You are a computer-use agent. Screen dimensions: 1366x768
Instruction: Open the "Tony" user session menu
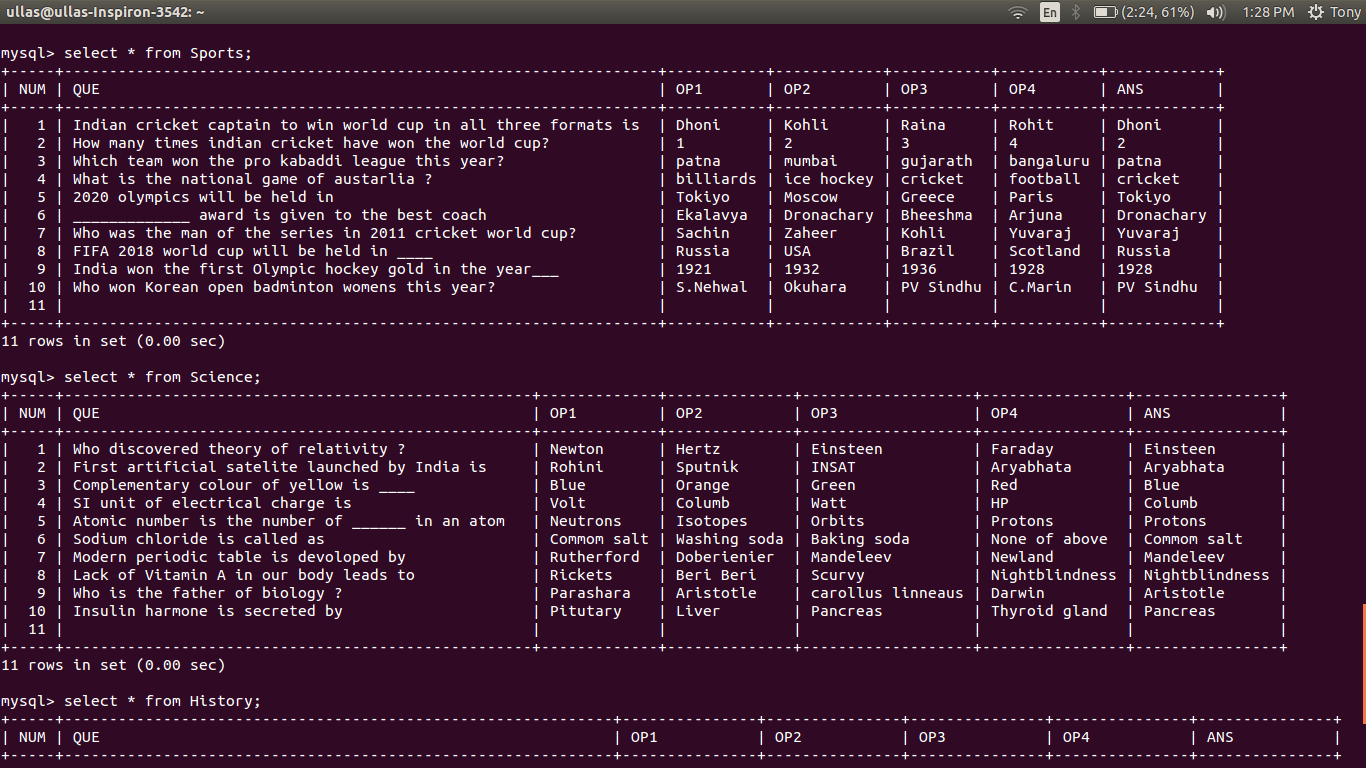pos(1348,12)
